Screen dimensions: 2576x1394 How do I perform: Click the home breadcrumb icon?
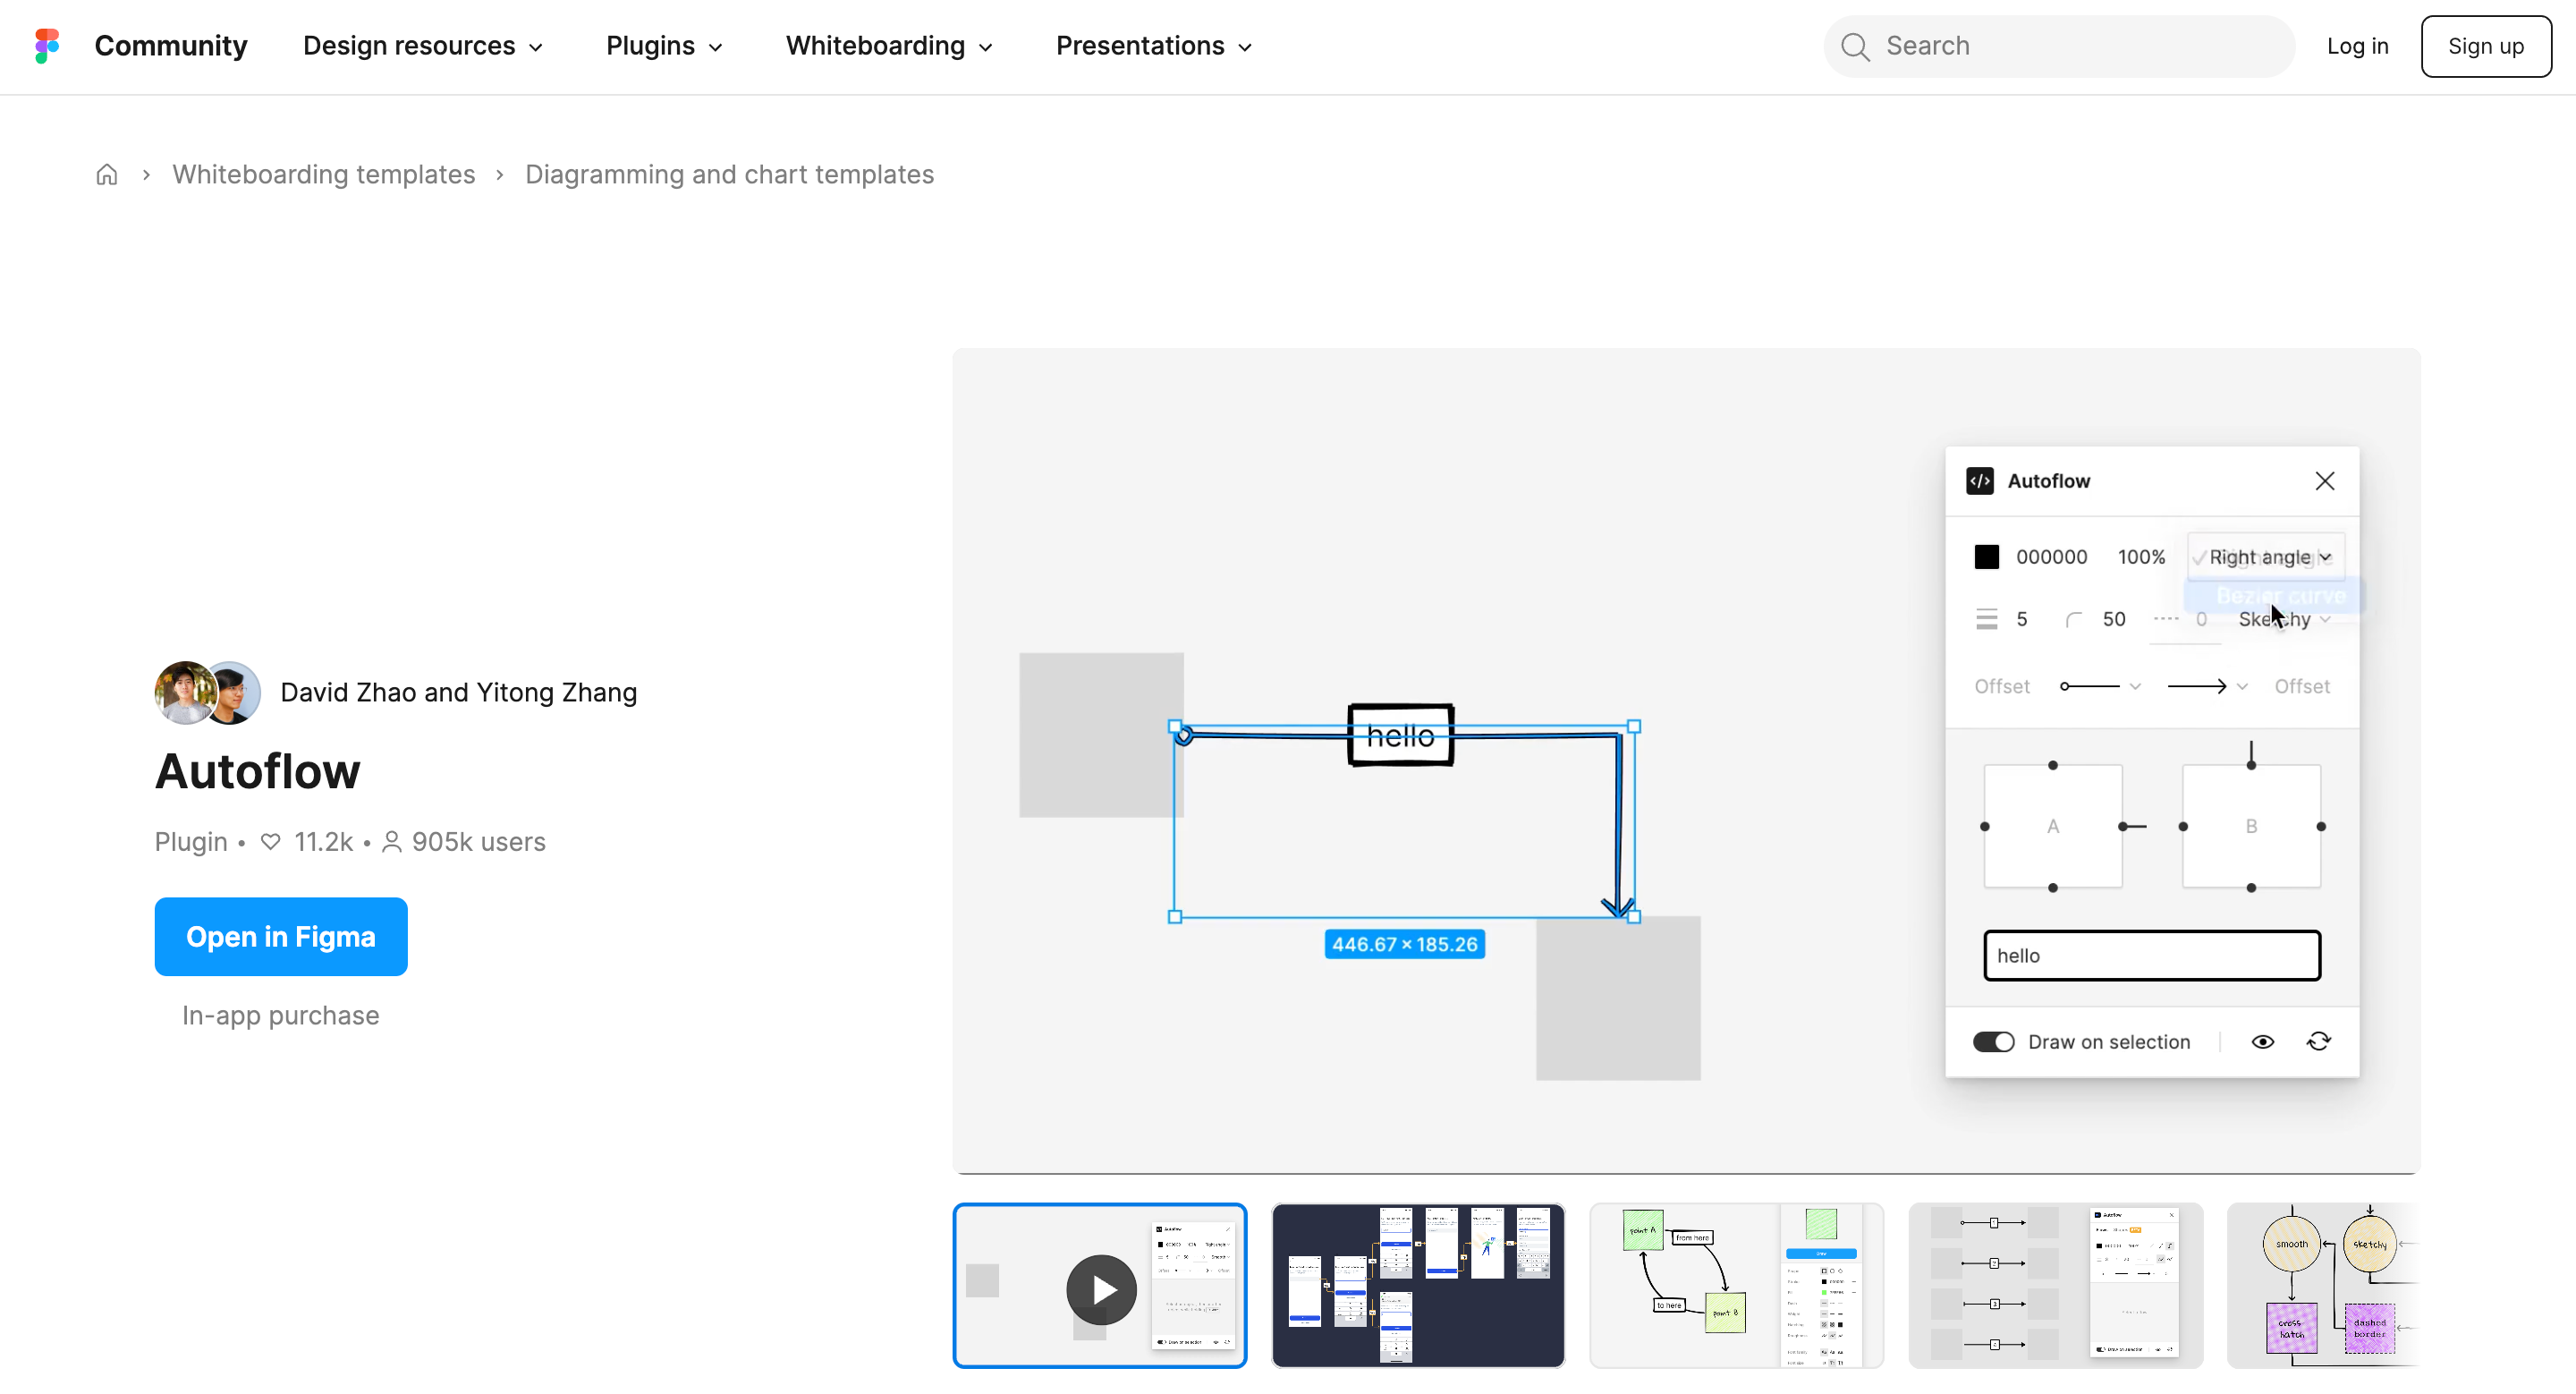point(107,174)
